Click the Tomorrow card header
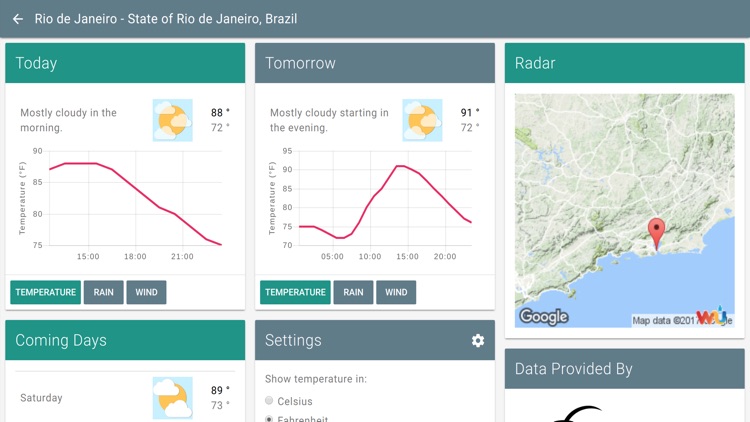This screenshot has width=750, height=422. click(375, 63)
